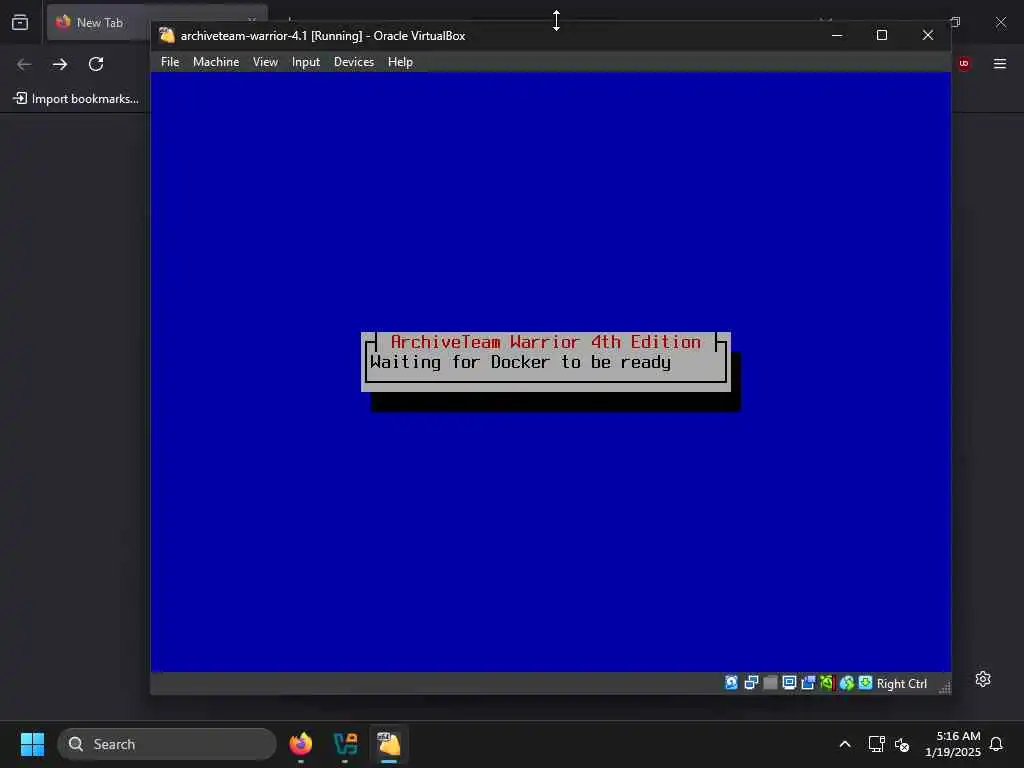Click the Right Ctrl host key label
Screen dimensions: 1024x768
[901, 684]
